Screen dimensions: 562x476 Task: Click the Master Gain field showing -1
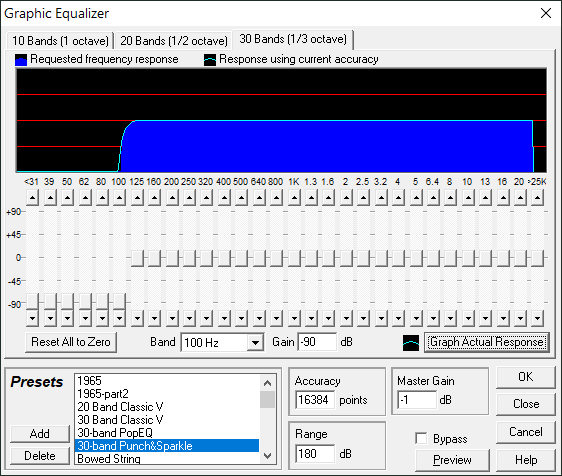417,400
